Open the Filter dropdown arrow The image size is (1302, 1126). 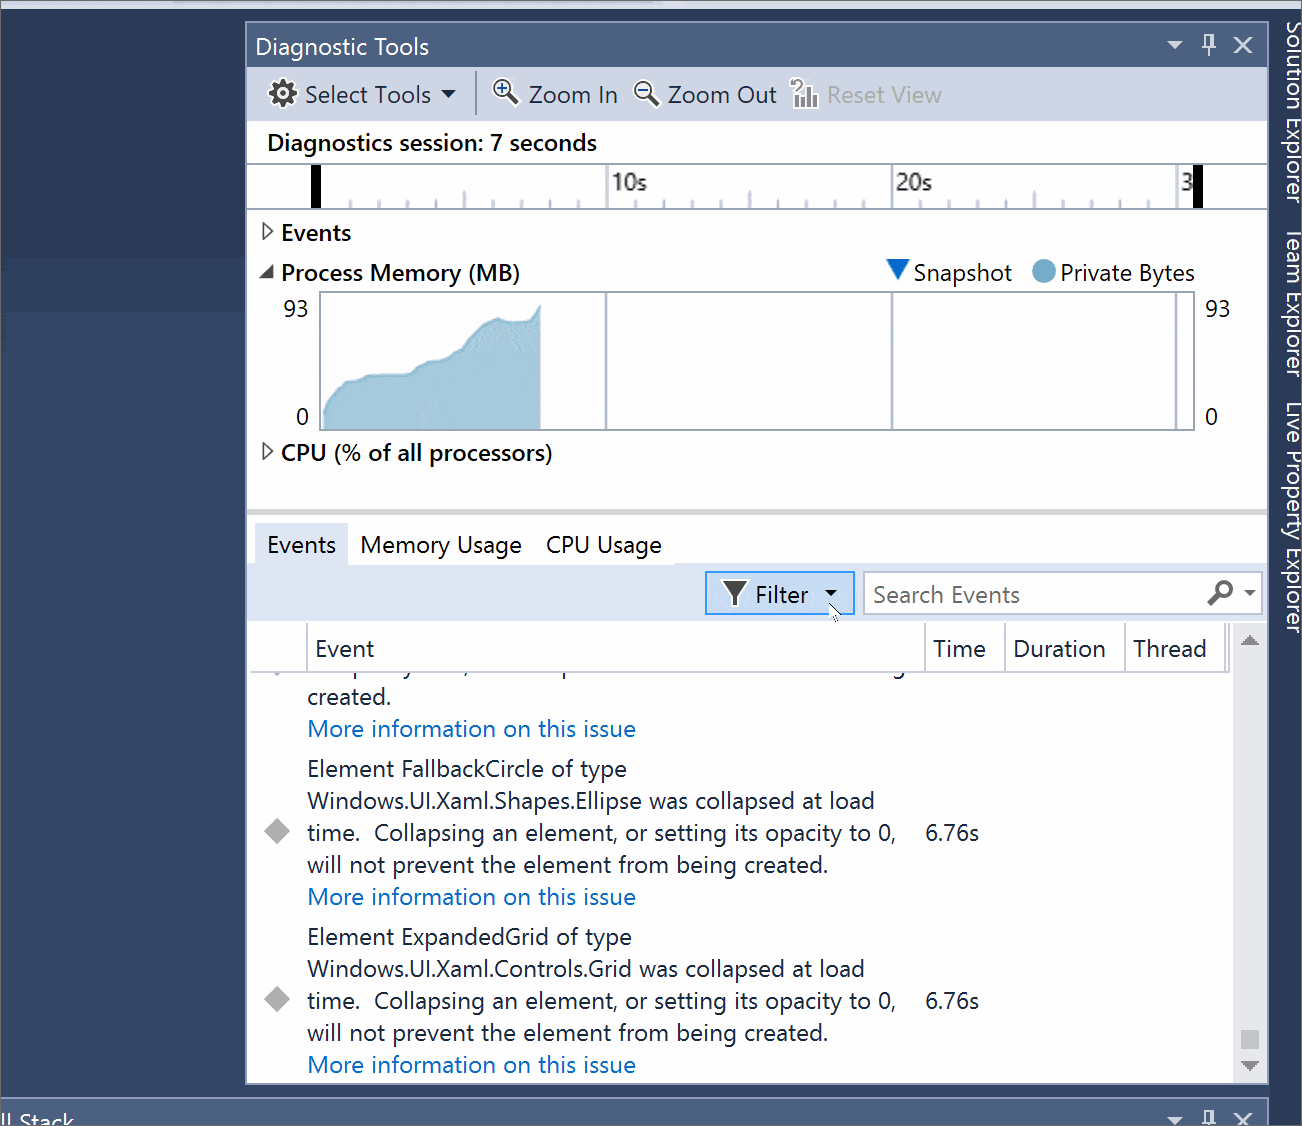831,594
